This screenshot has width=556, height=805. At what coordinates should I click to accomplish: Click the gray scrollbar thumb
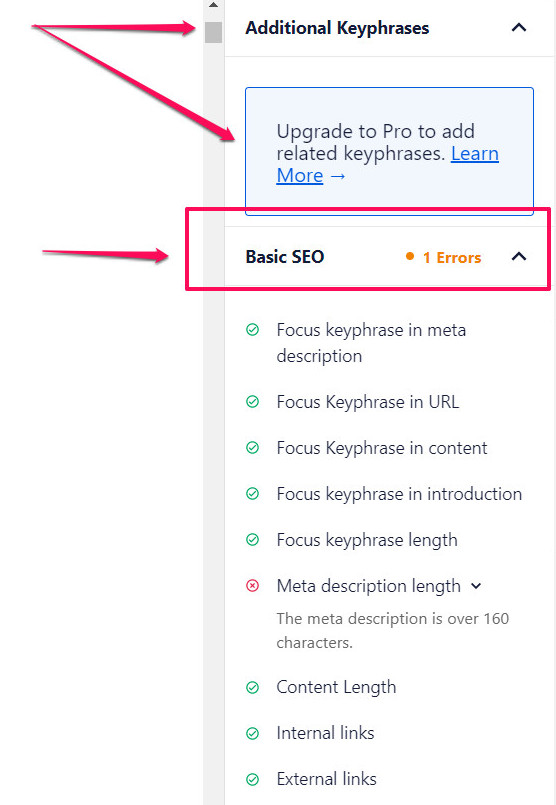coord(214,32)
